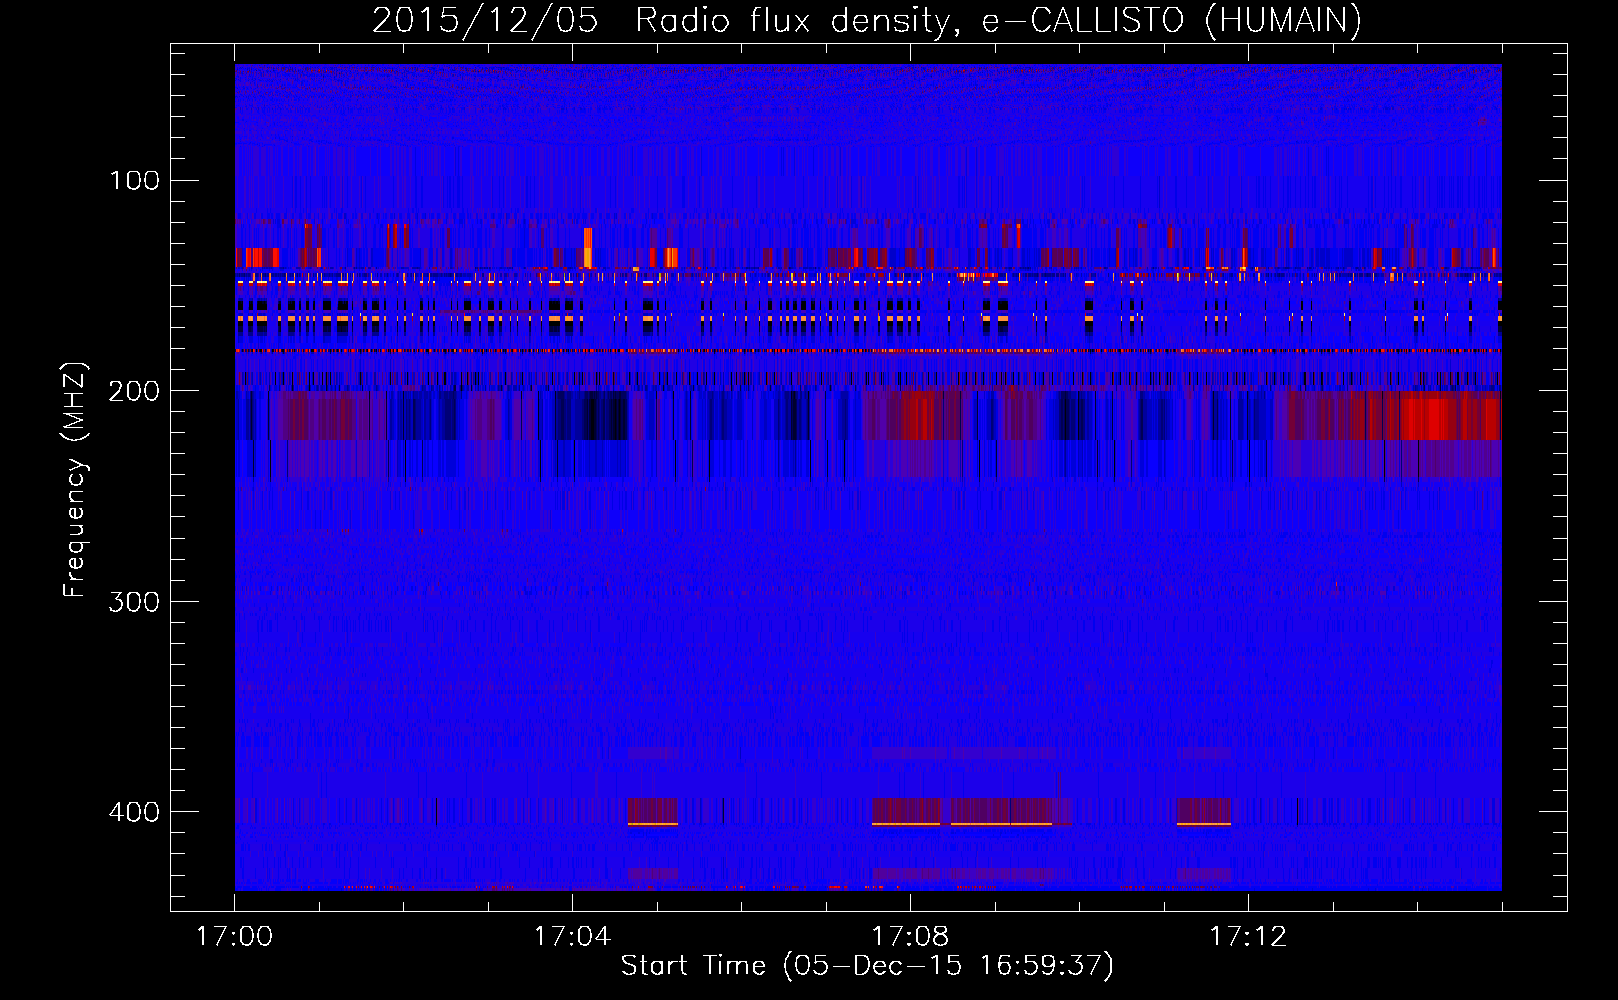
Task: Click the "Start Time (05-Dec-15 16:59:37)" axis label
Action: tap(867, 966)
